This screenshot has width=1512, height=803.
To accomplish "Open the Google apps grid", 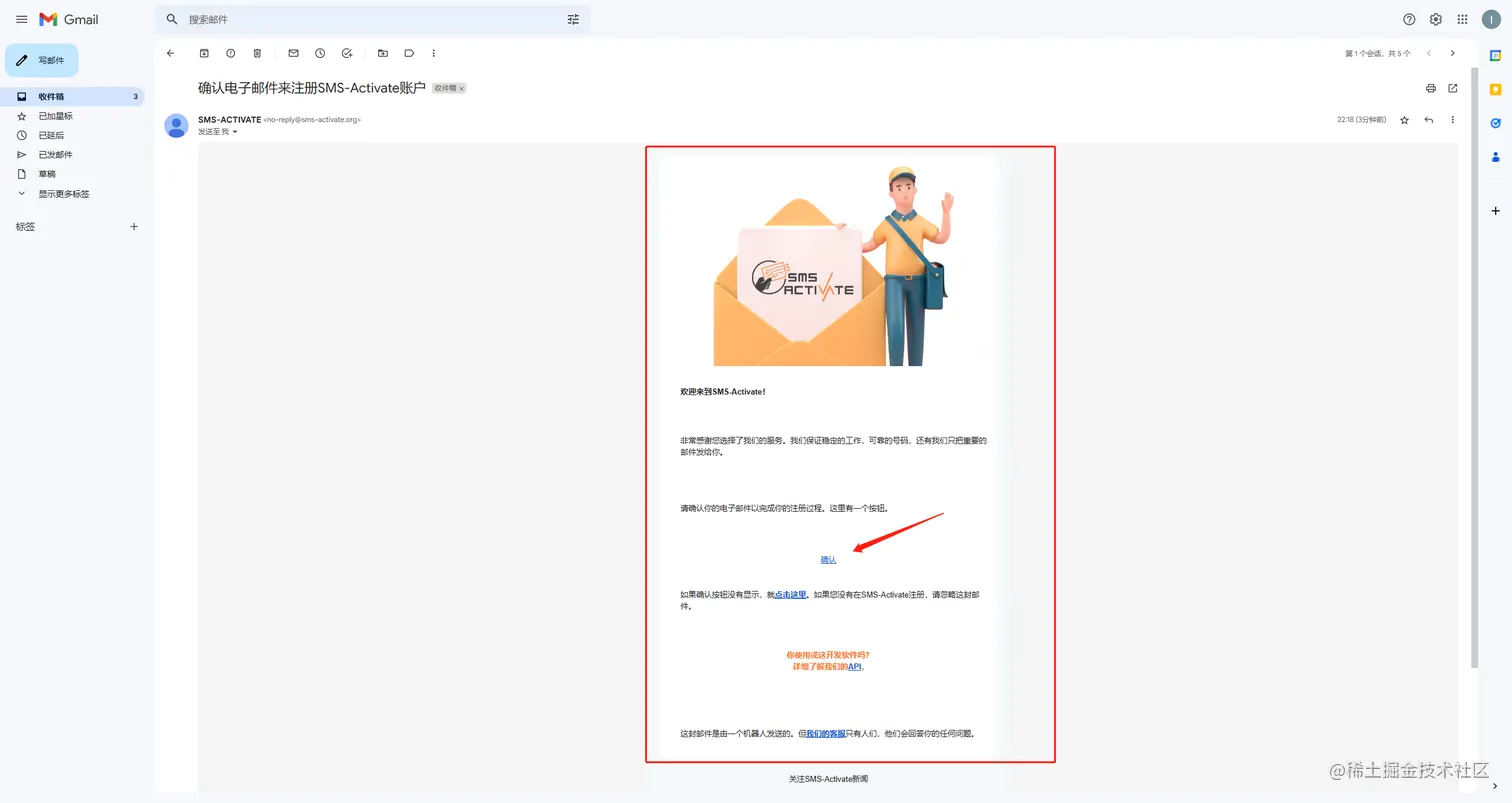I will click(1462, 19).
